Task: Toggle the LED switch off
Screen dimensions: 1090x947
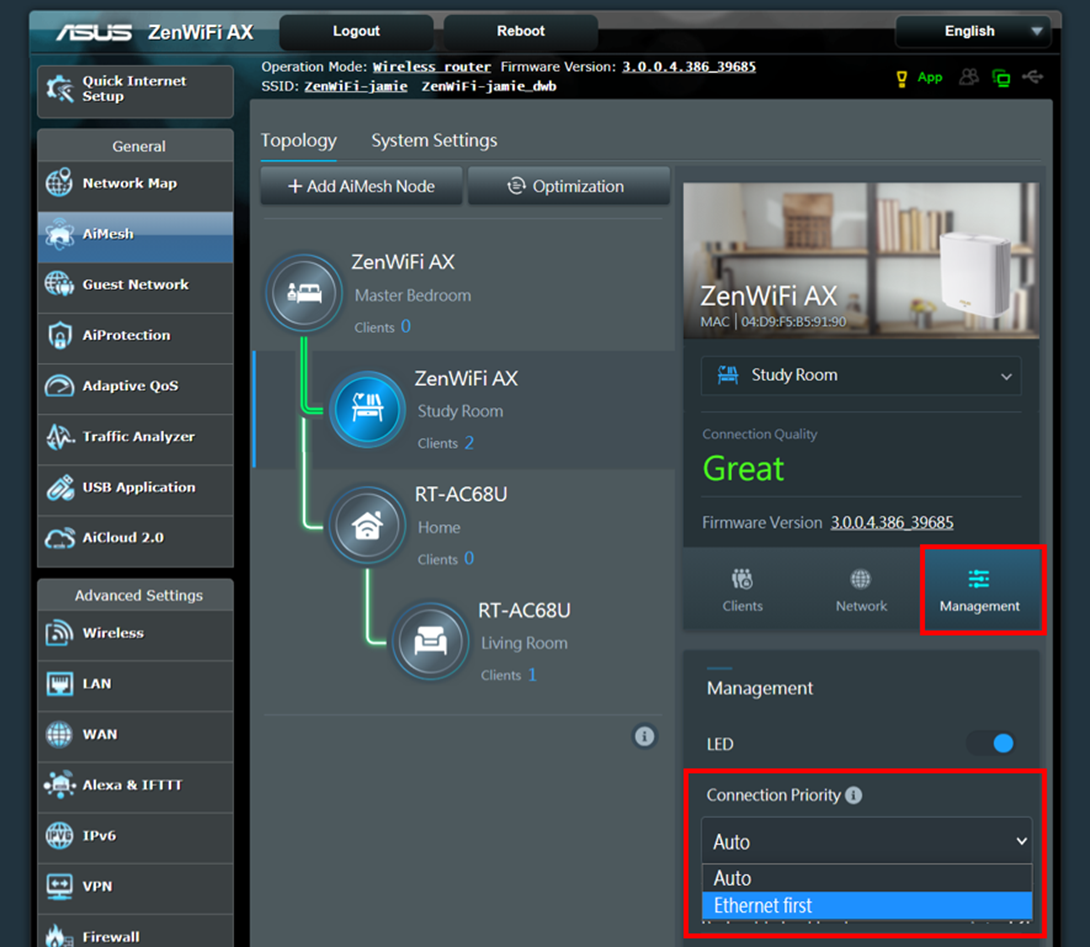Action: pos(993,743)
